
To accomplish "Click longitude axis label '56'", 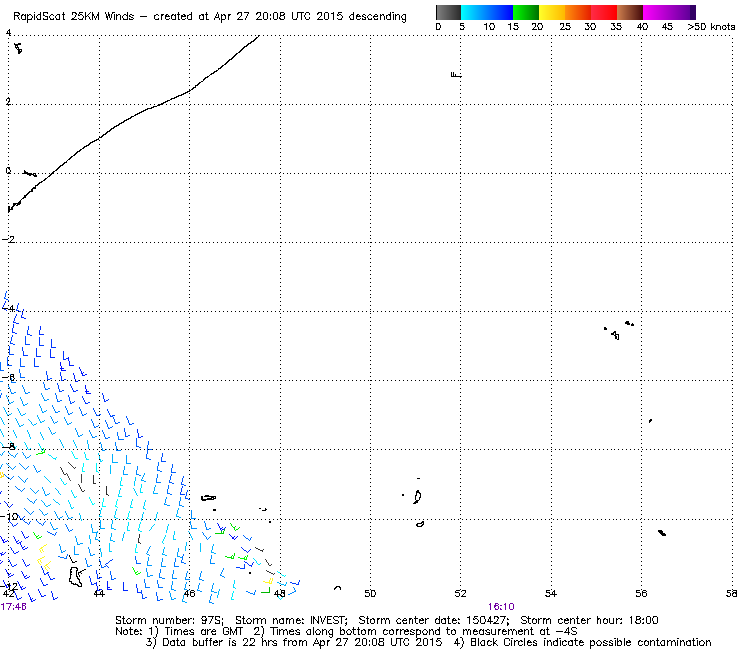I will point(641,593).
